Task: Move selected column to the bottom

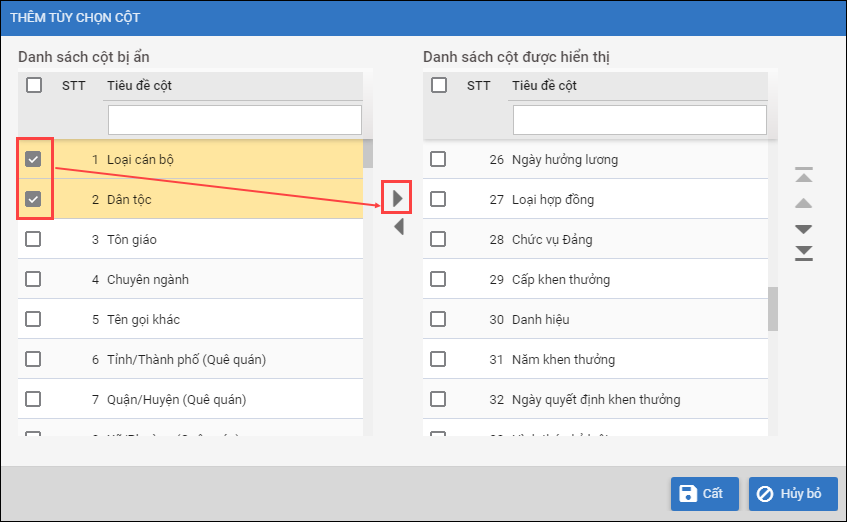Action: [x=804, y=252]
